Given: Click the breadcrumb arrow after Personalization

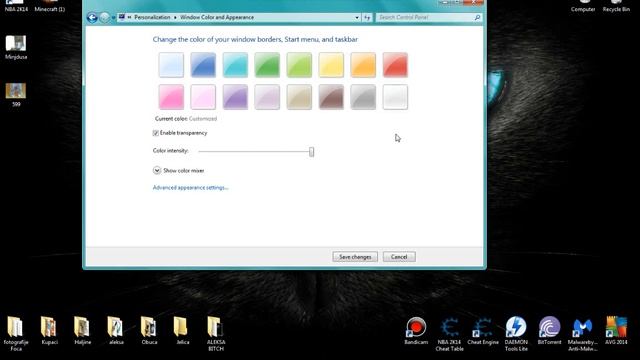Looking at the screenshot, I should [x=175, y=18].
